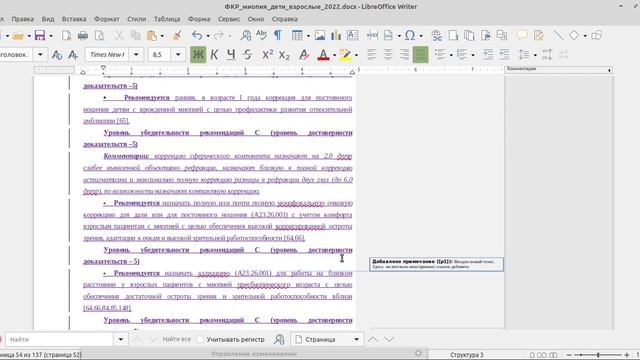Open the line spacing dropdown
640x360 pixels.
[x=535, y=55]
